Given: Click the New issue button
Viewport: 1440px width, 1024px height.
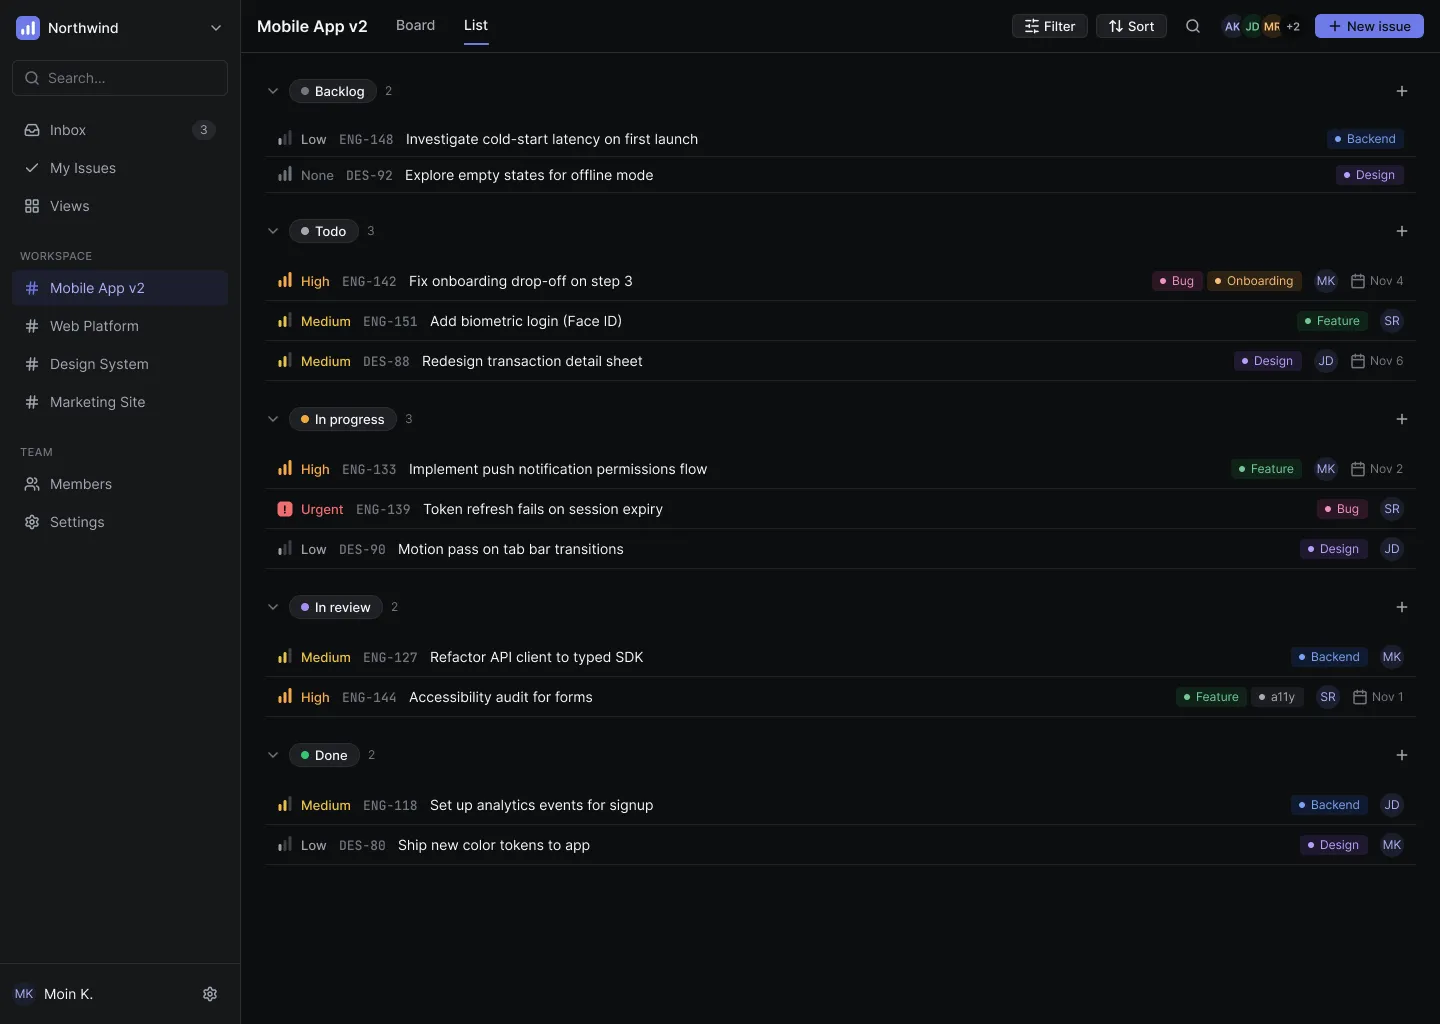Looking at the screenshot, I should (x=1369, y=27).
